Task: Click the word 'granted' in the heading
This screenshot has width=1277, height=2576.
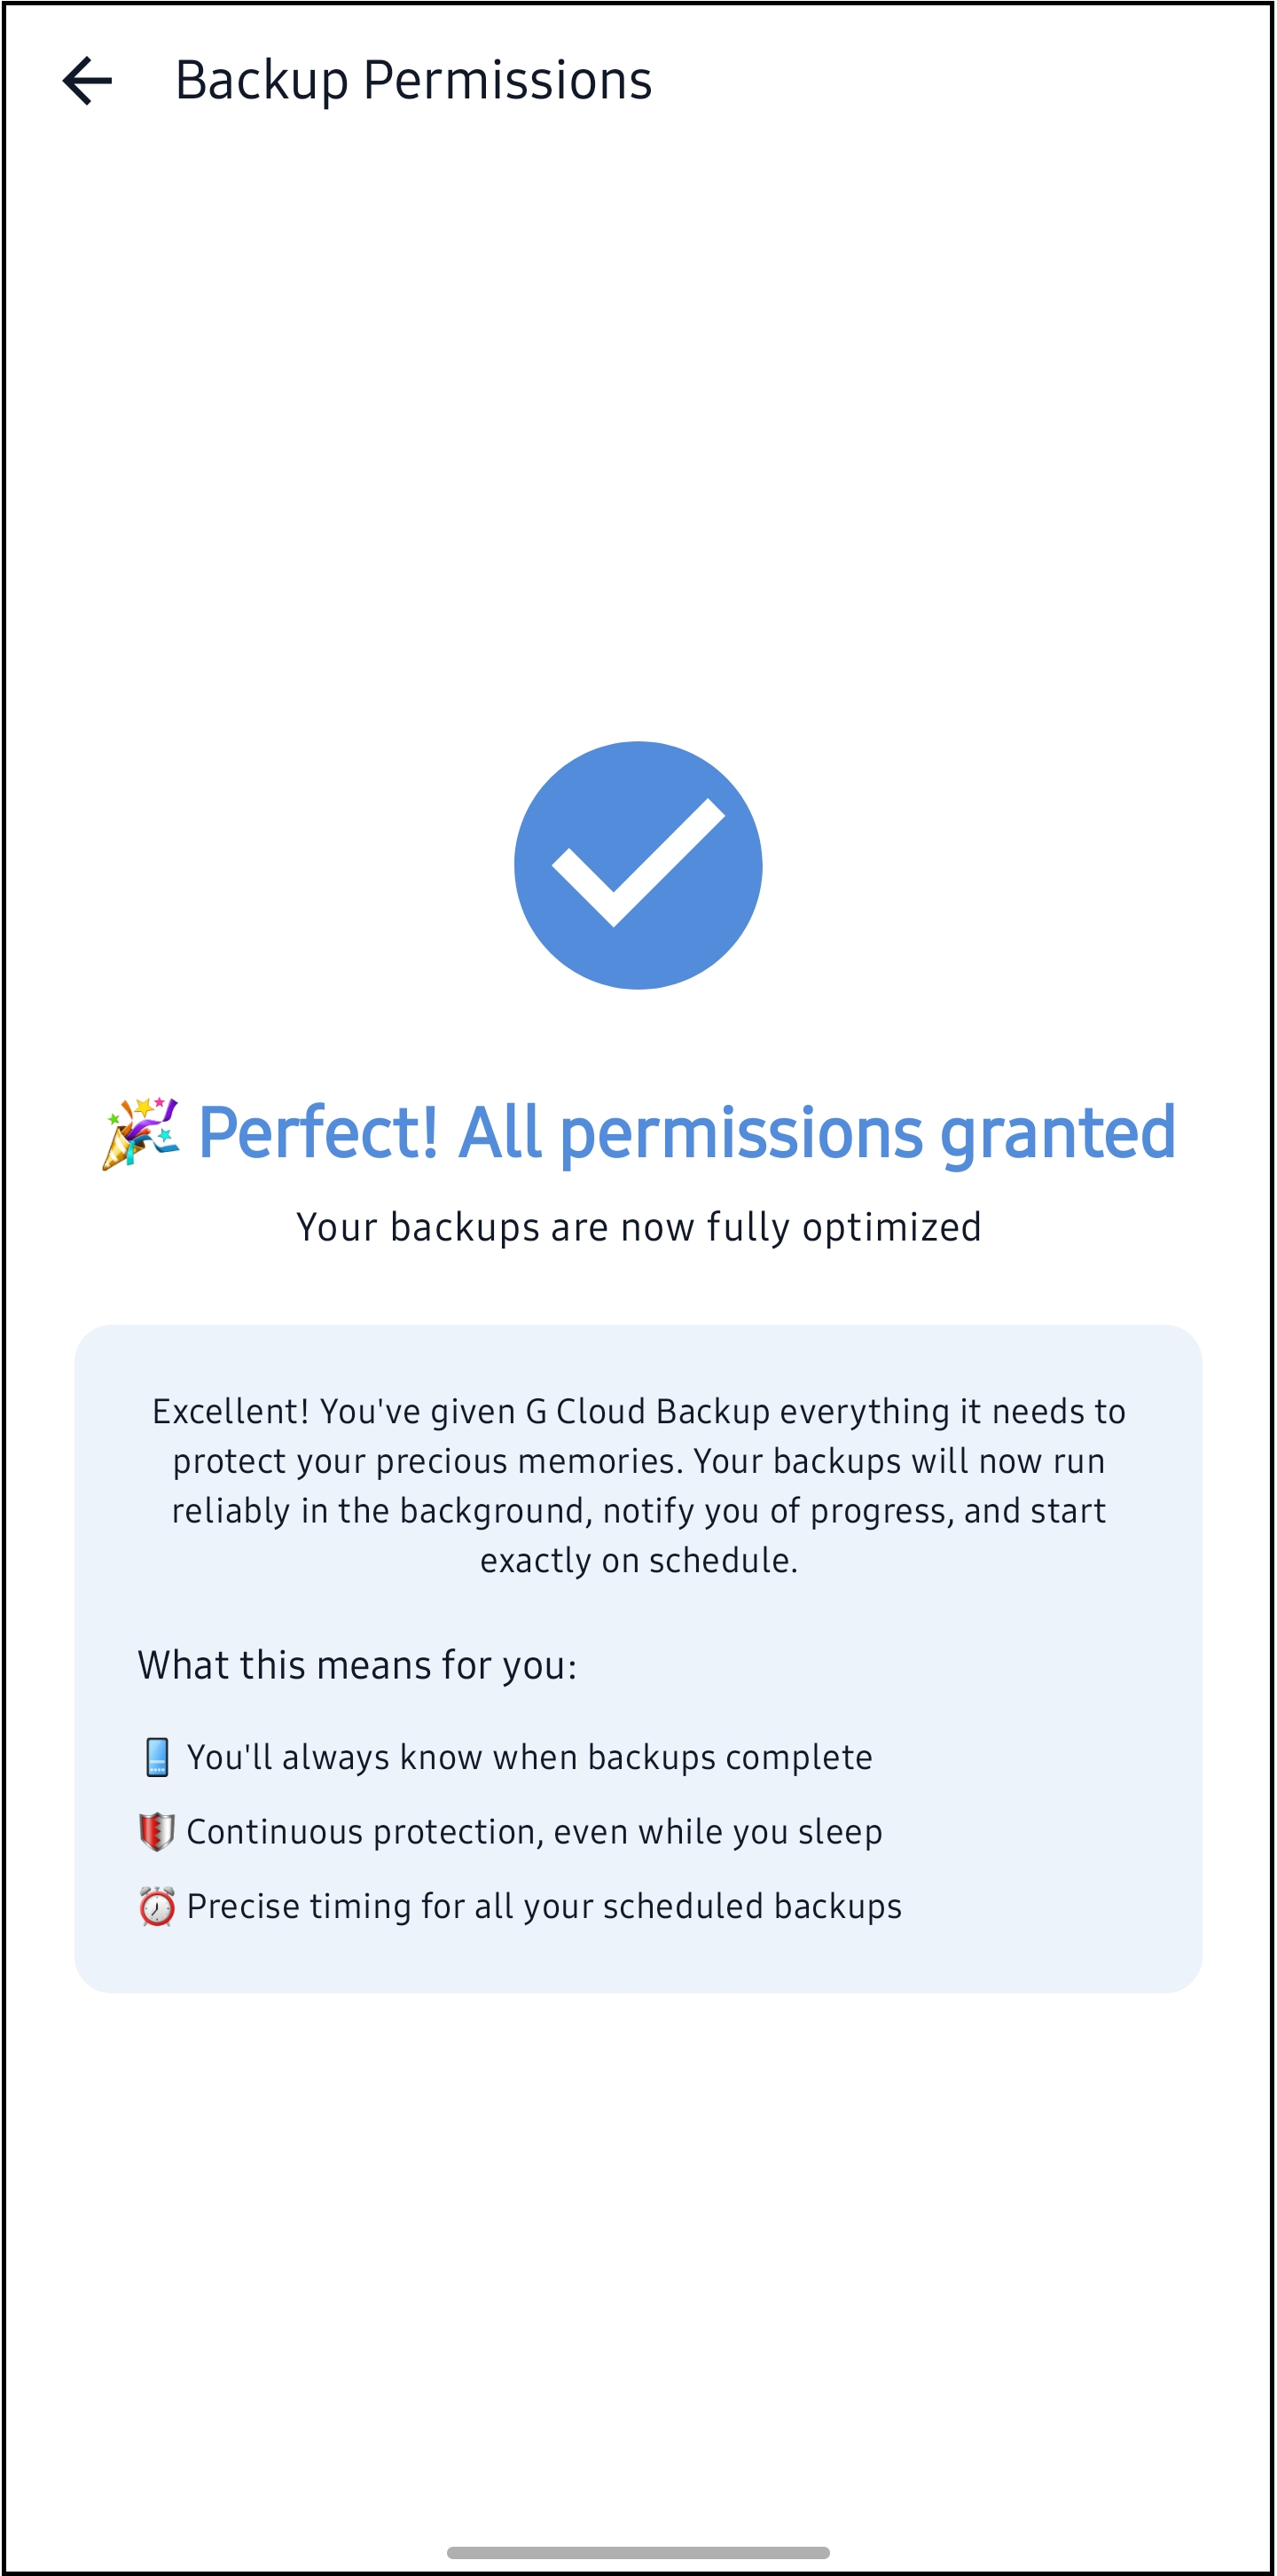Action: pyautogui.click(x=1058, y=1133)
